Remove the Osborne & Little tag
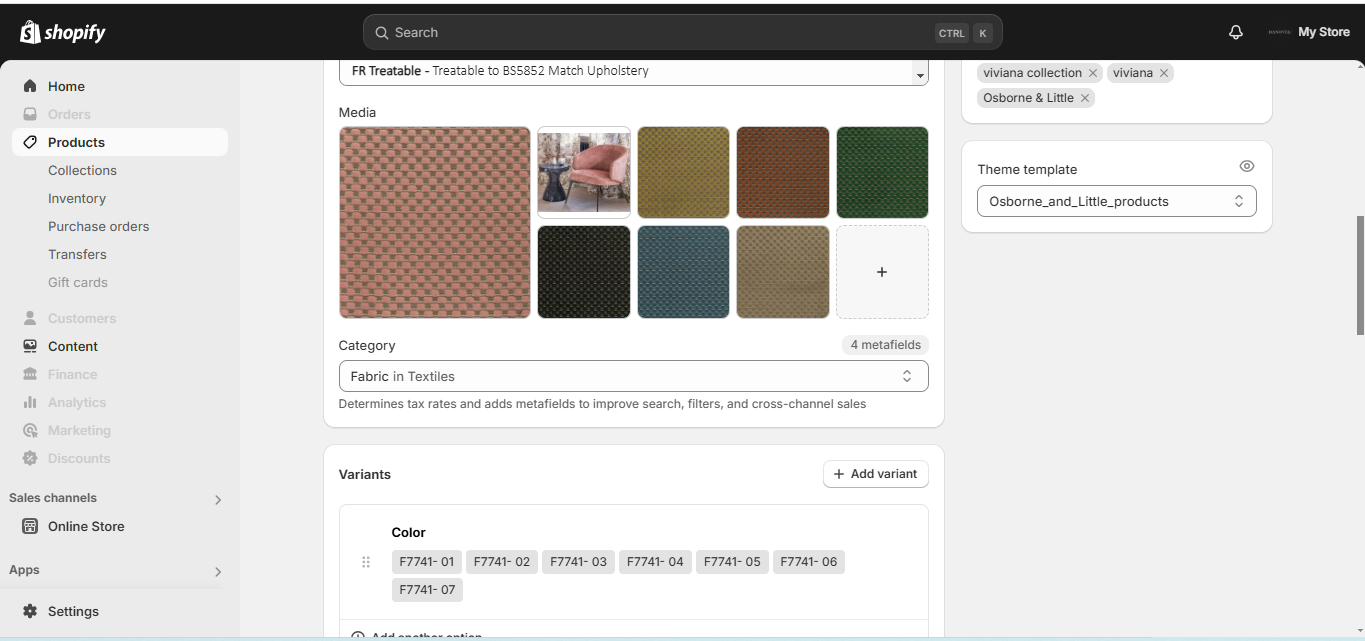Image resolution: width=1365 pixels, height=641 pixels. pyautogui.click(x=1085, y=98)
